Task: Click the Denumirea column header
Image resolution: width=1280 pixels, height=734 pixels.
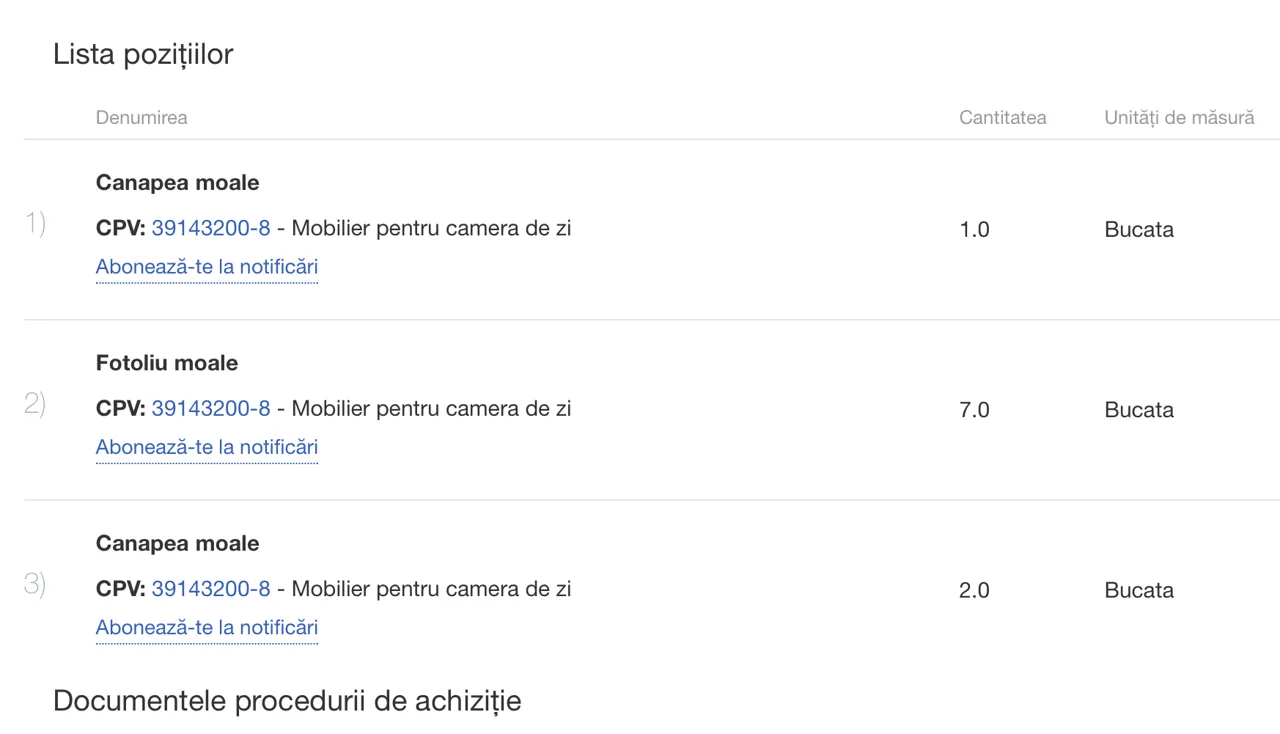Action: point(141,117)
